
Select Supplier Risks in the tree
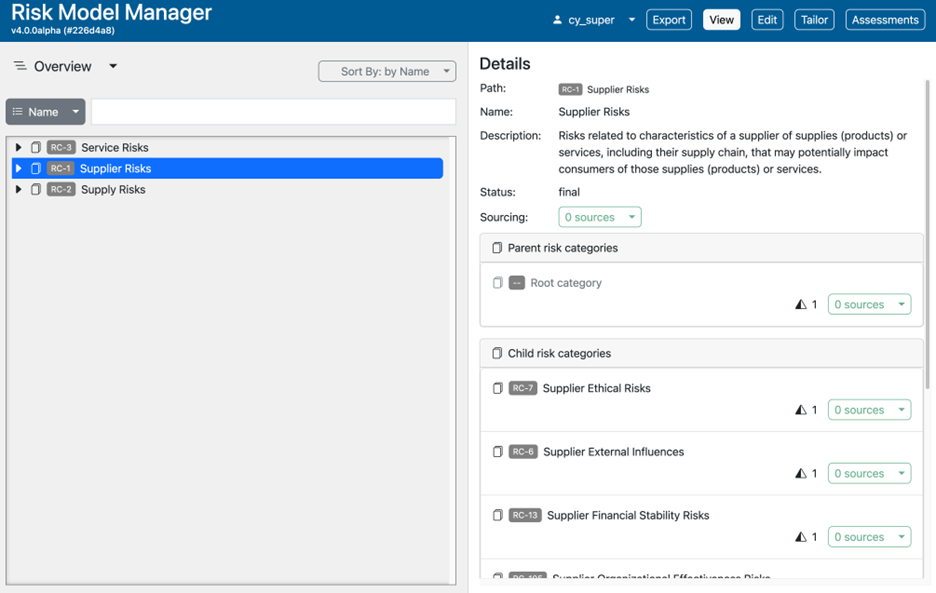(x=115, y=168)
